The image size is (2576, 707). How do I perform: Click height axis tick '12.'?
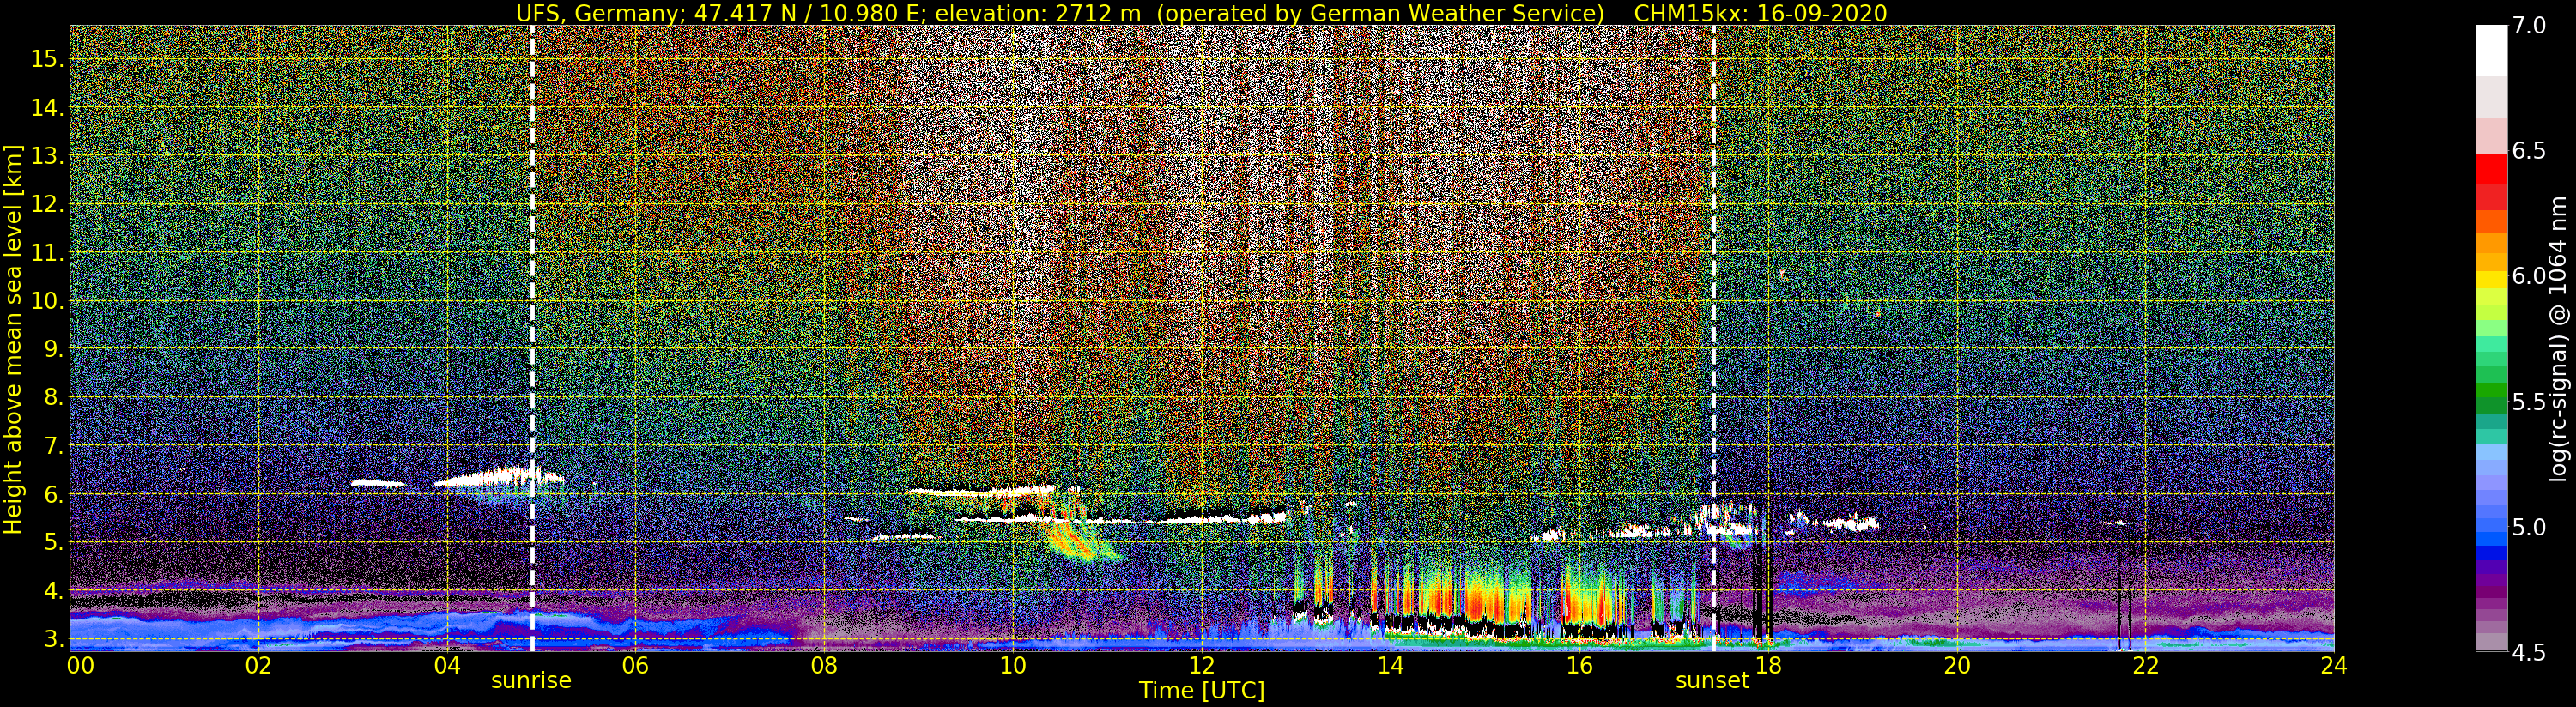(x=47, y=204)
